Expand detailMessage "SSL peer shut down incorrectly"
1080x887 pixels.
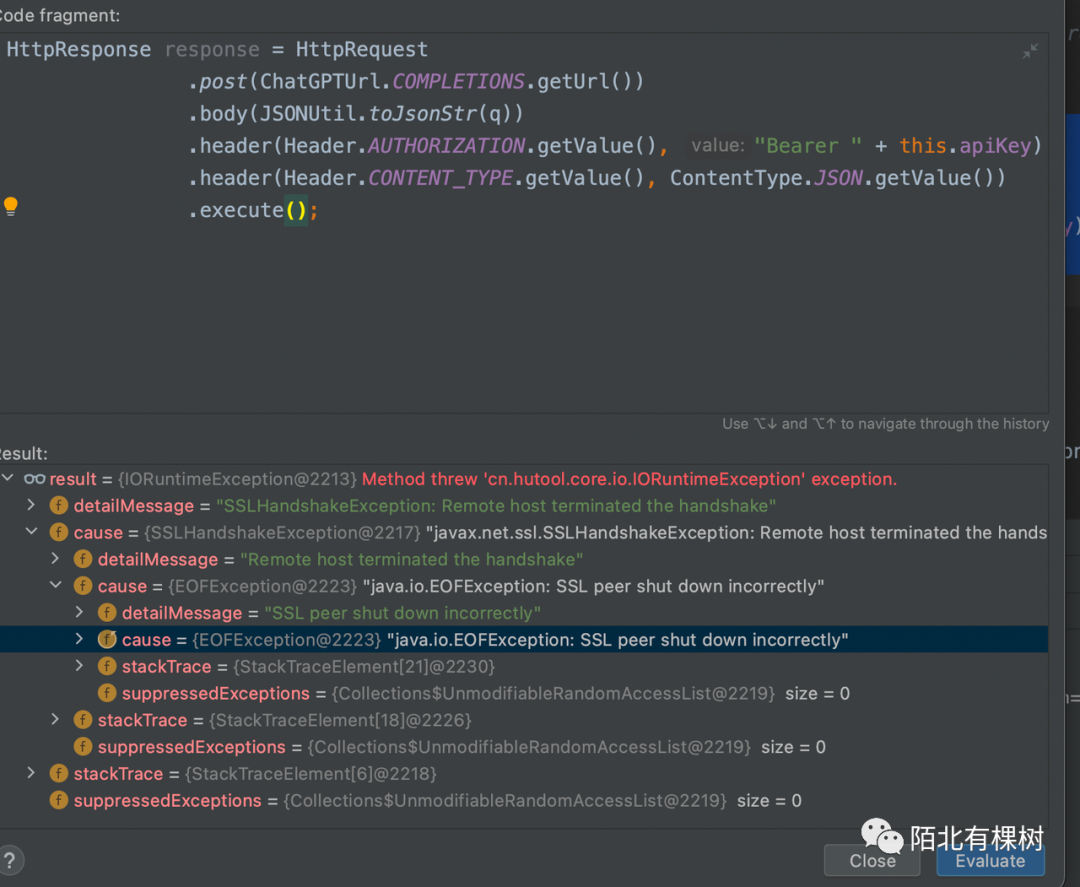click(x=80, y=613)
